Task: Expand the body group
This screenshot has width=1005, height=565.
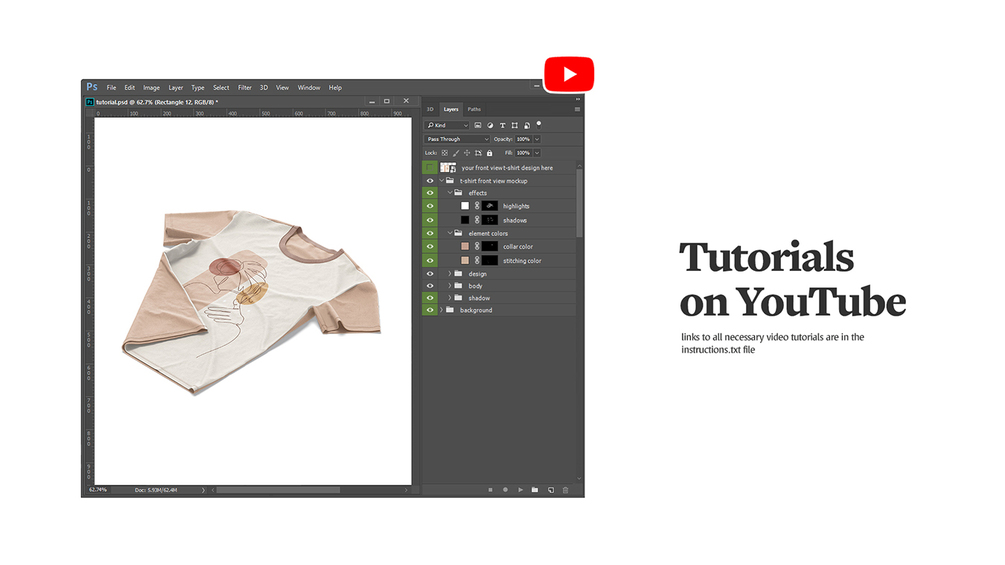Action: 449,286
